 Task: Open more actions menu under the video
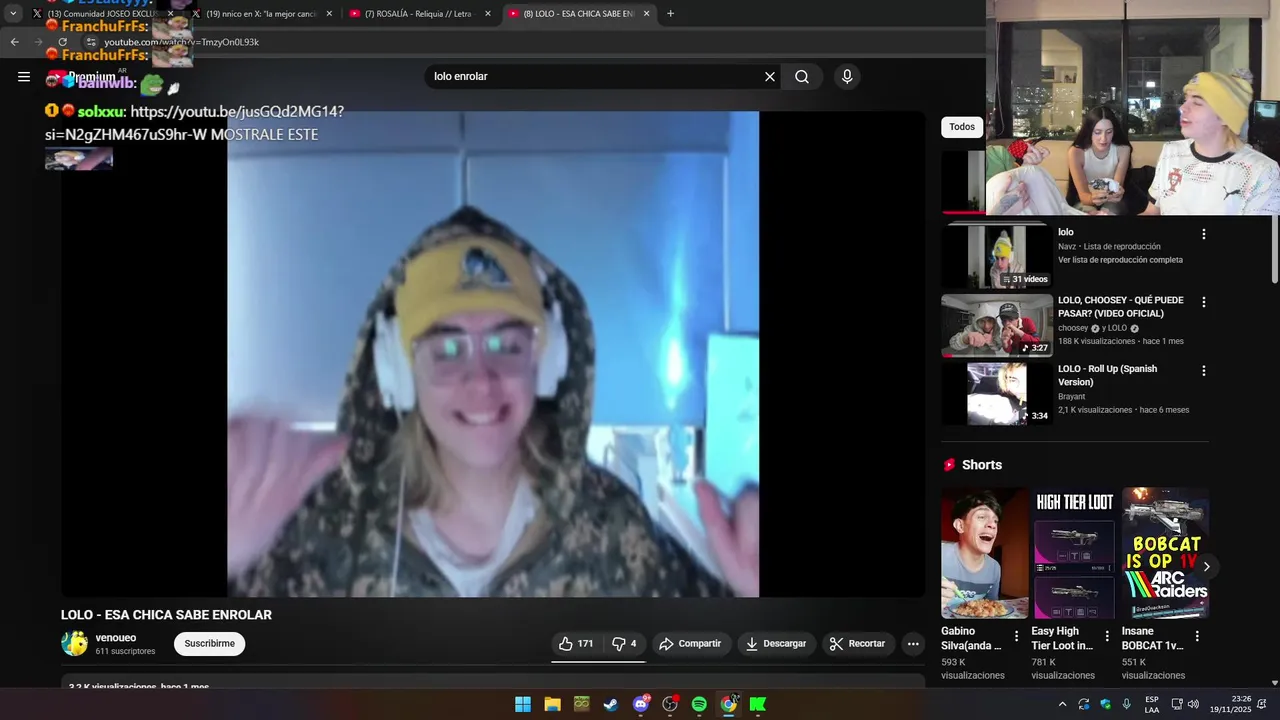pos(913,644)
